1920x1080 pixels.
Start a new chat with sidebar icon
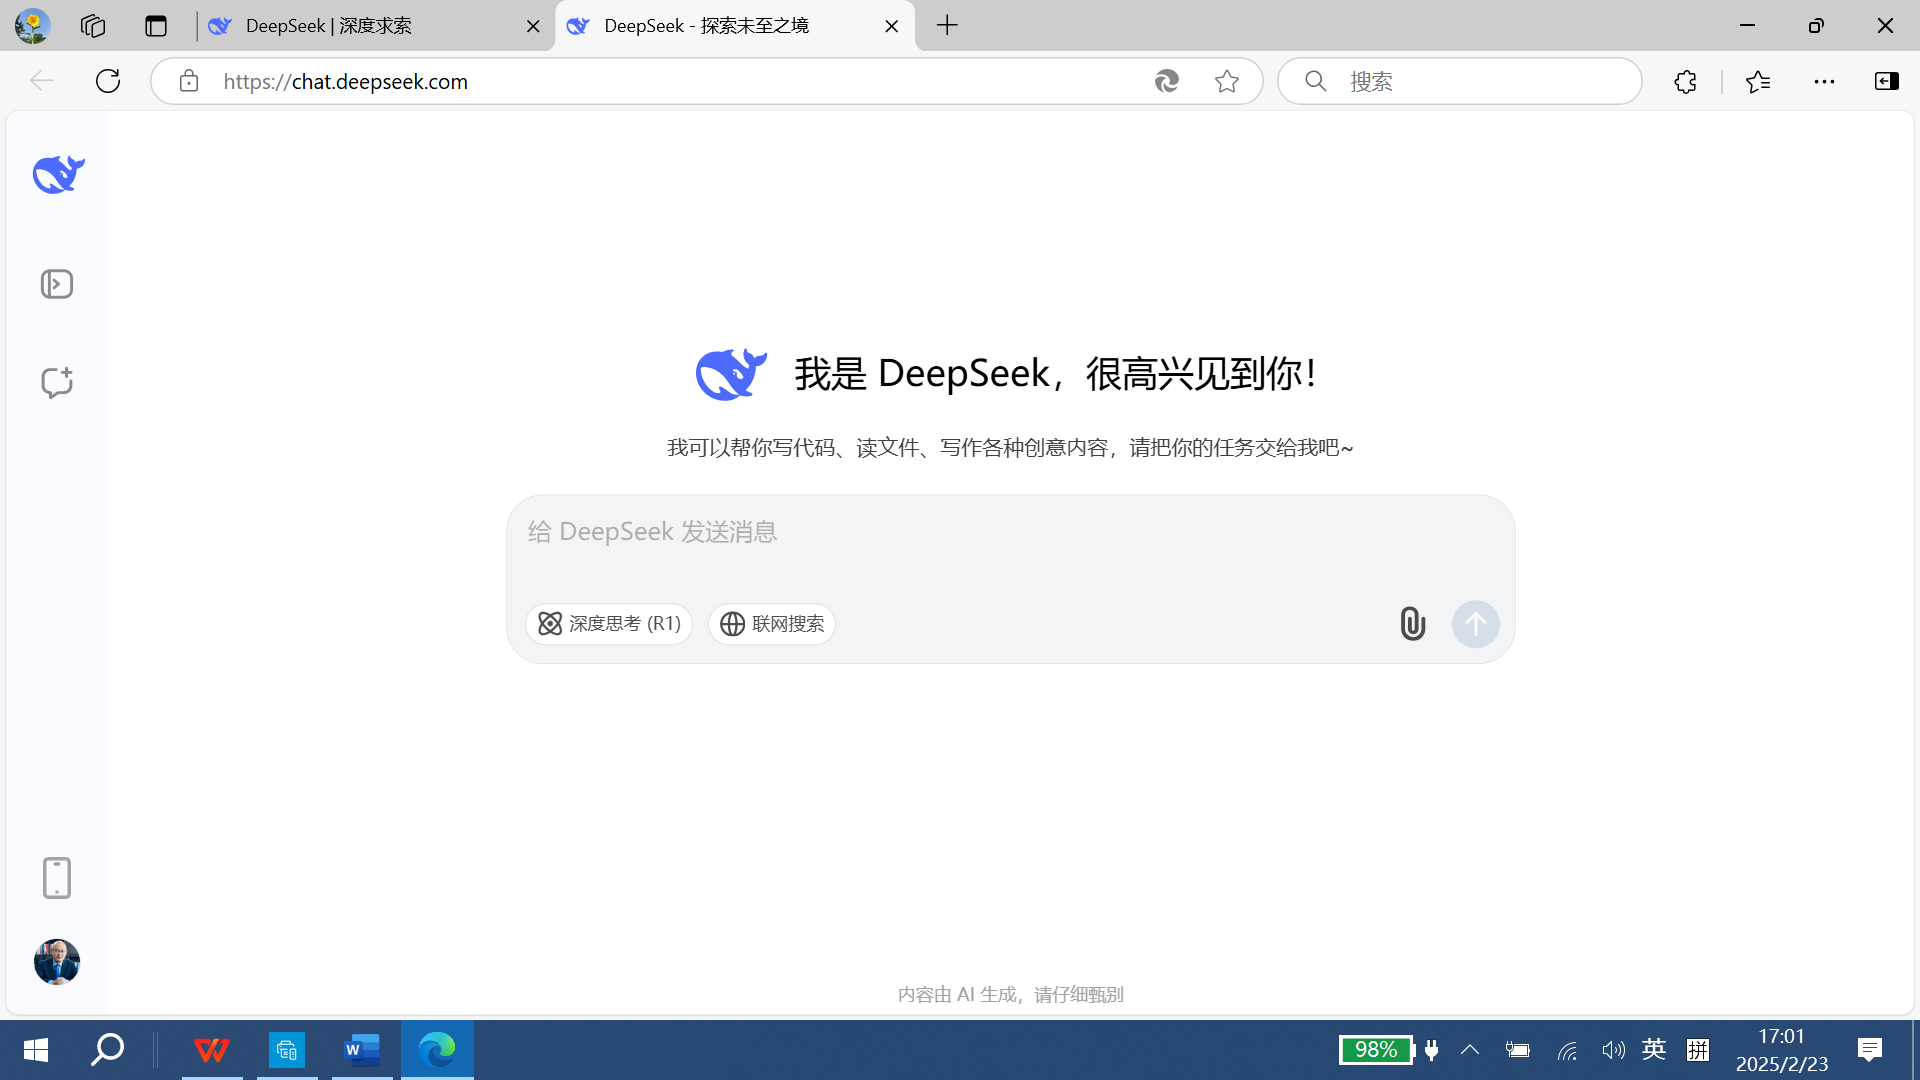coord(57,382)
